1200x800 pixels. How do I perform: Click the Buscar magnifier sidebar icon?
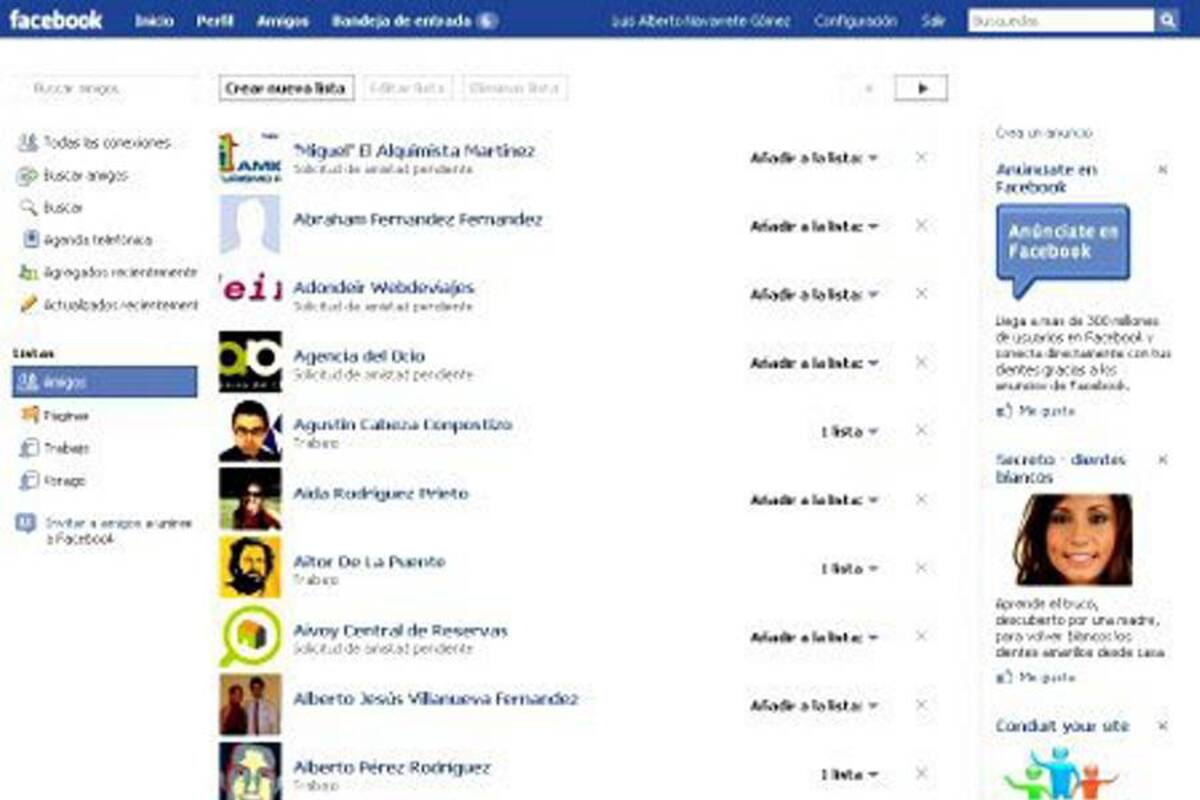pos(28,208)
